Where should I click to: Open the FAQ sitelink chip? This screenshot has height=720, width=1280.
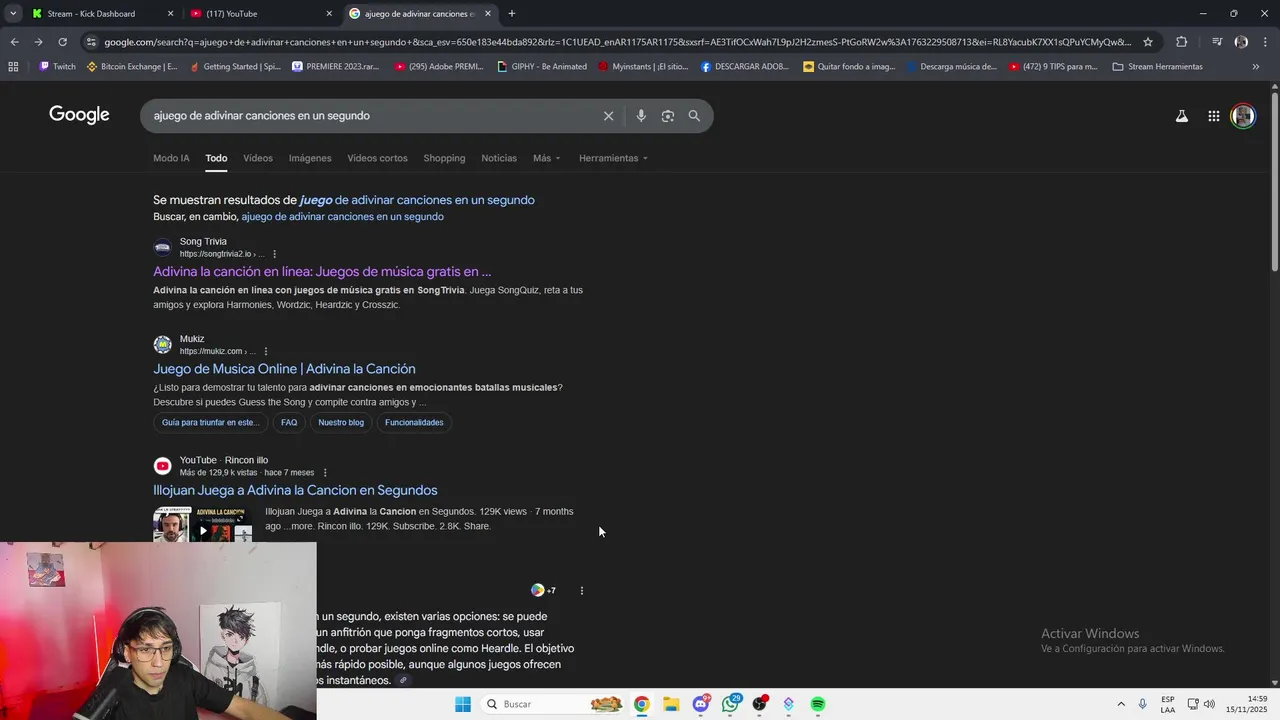point(289,422)
